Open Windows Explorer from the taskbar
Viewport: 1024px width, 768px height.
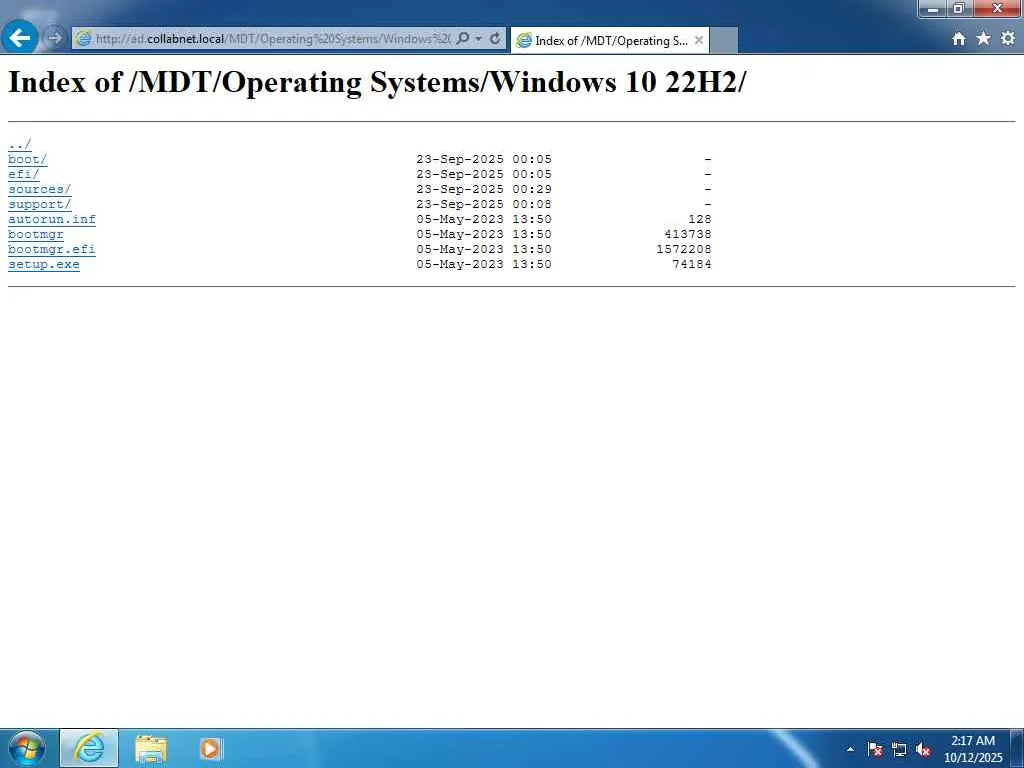click(x=151, y=748)
